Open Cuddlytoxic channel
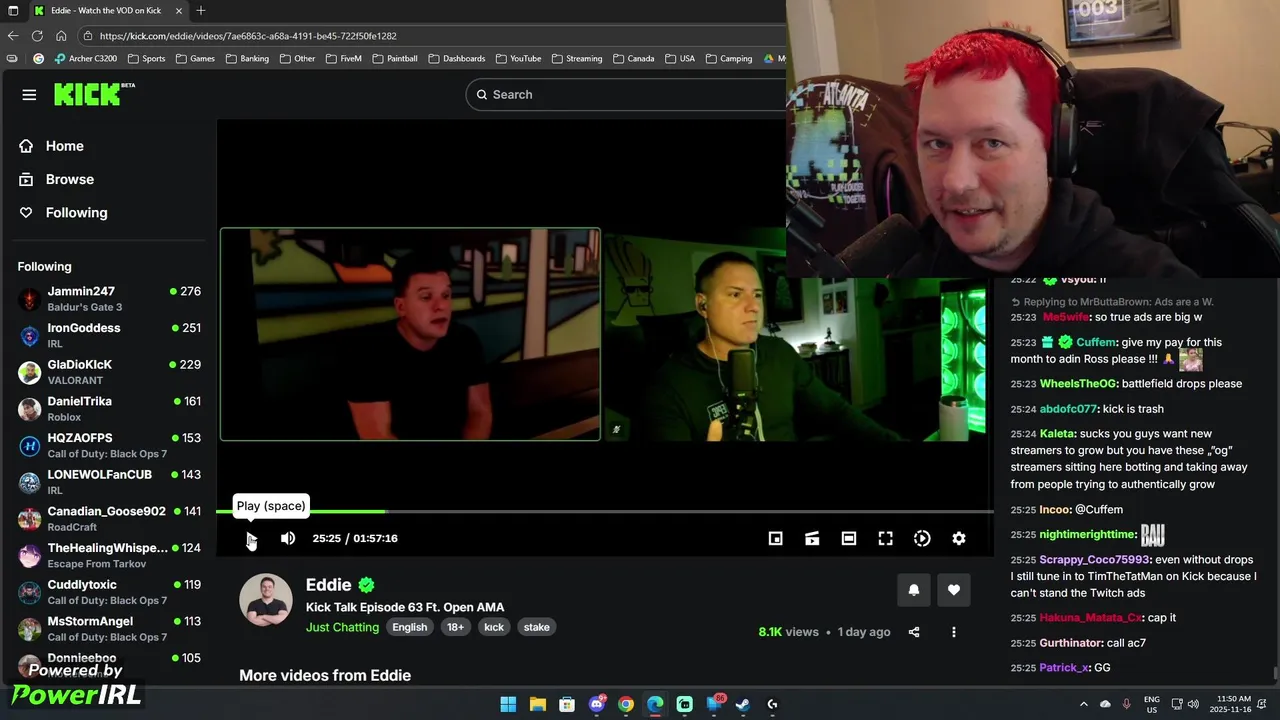Image resolution: width=1280 pixels, height=720 pixels. tap(109, 592)
